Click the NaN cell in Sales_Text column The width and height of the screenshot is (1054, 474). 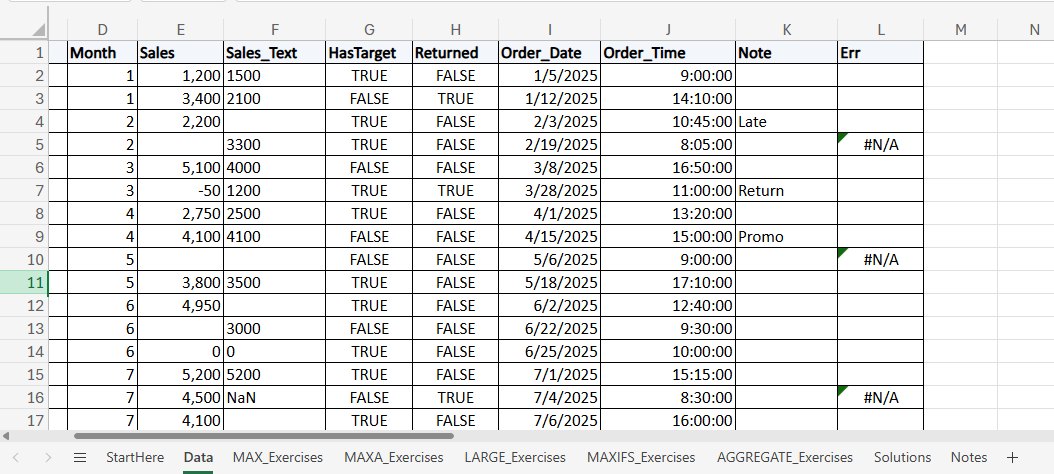click(275, 398)
